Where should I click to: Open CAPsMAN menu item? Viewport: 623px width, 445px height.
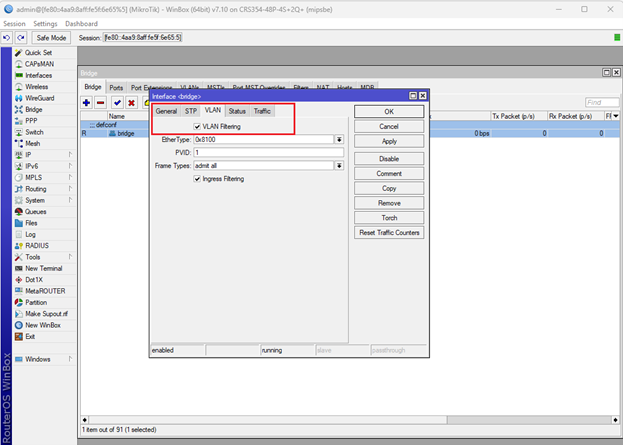click(x=39, y=64)
